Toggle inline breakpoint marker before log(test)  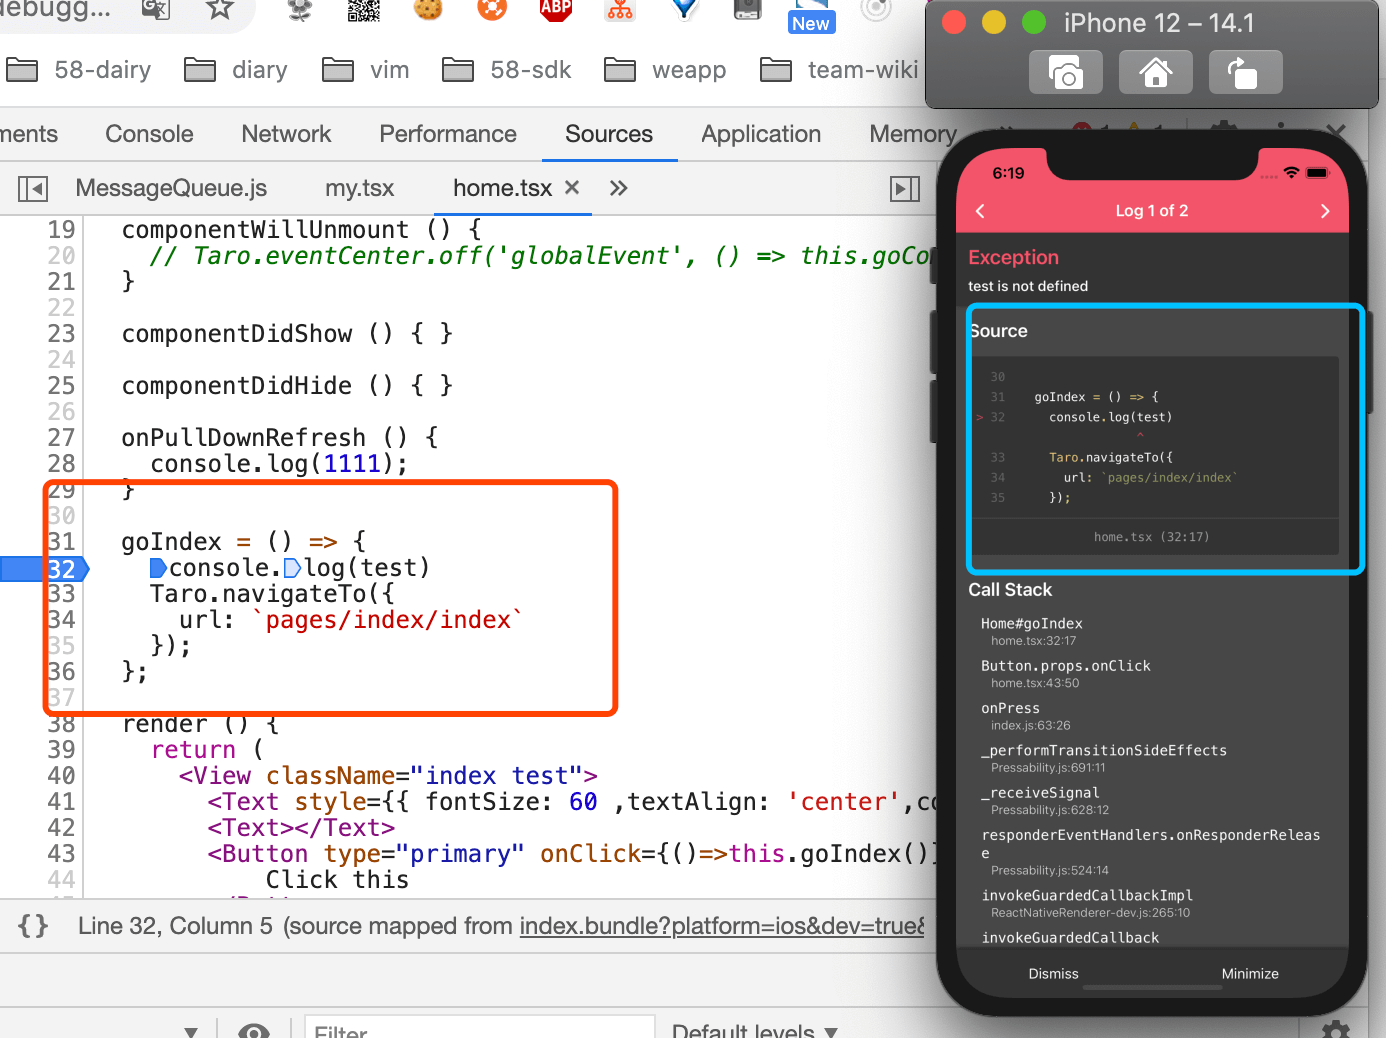292,568
